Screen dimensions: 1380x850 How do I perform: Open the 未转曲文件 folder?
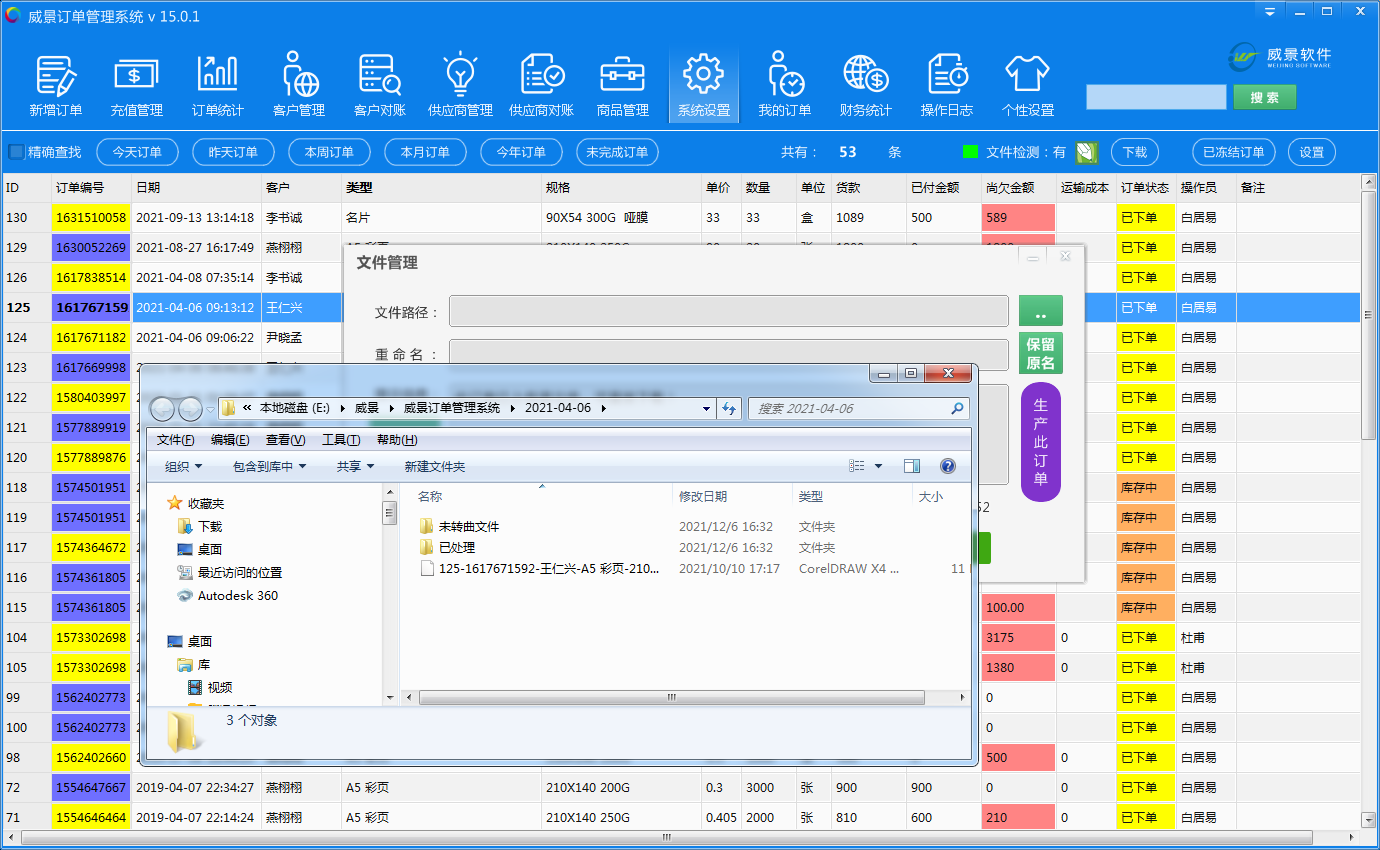click(468, 526)
